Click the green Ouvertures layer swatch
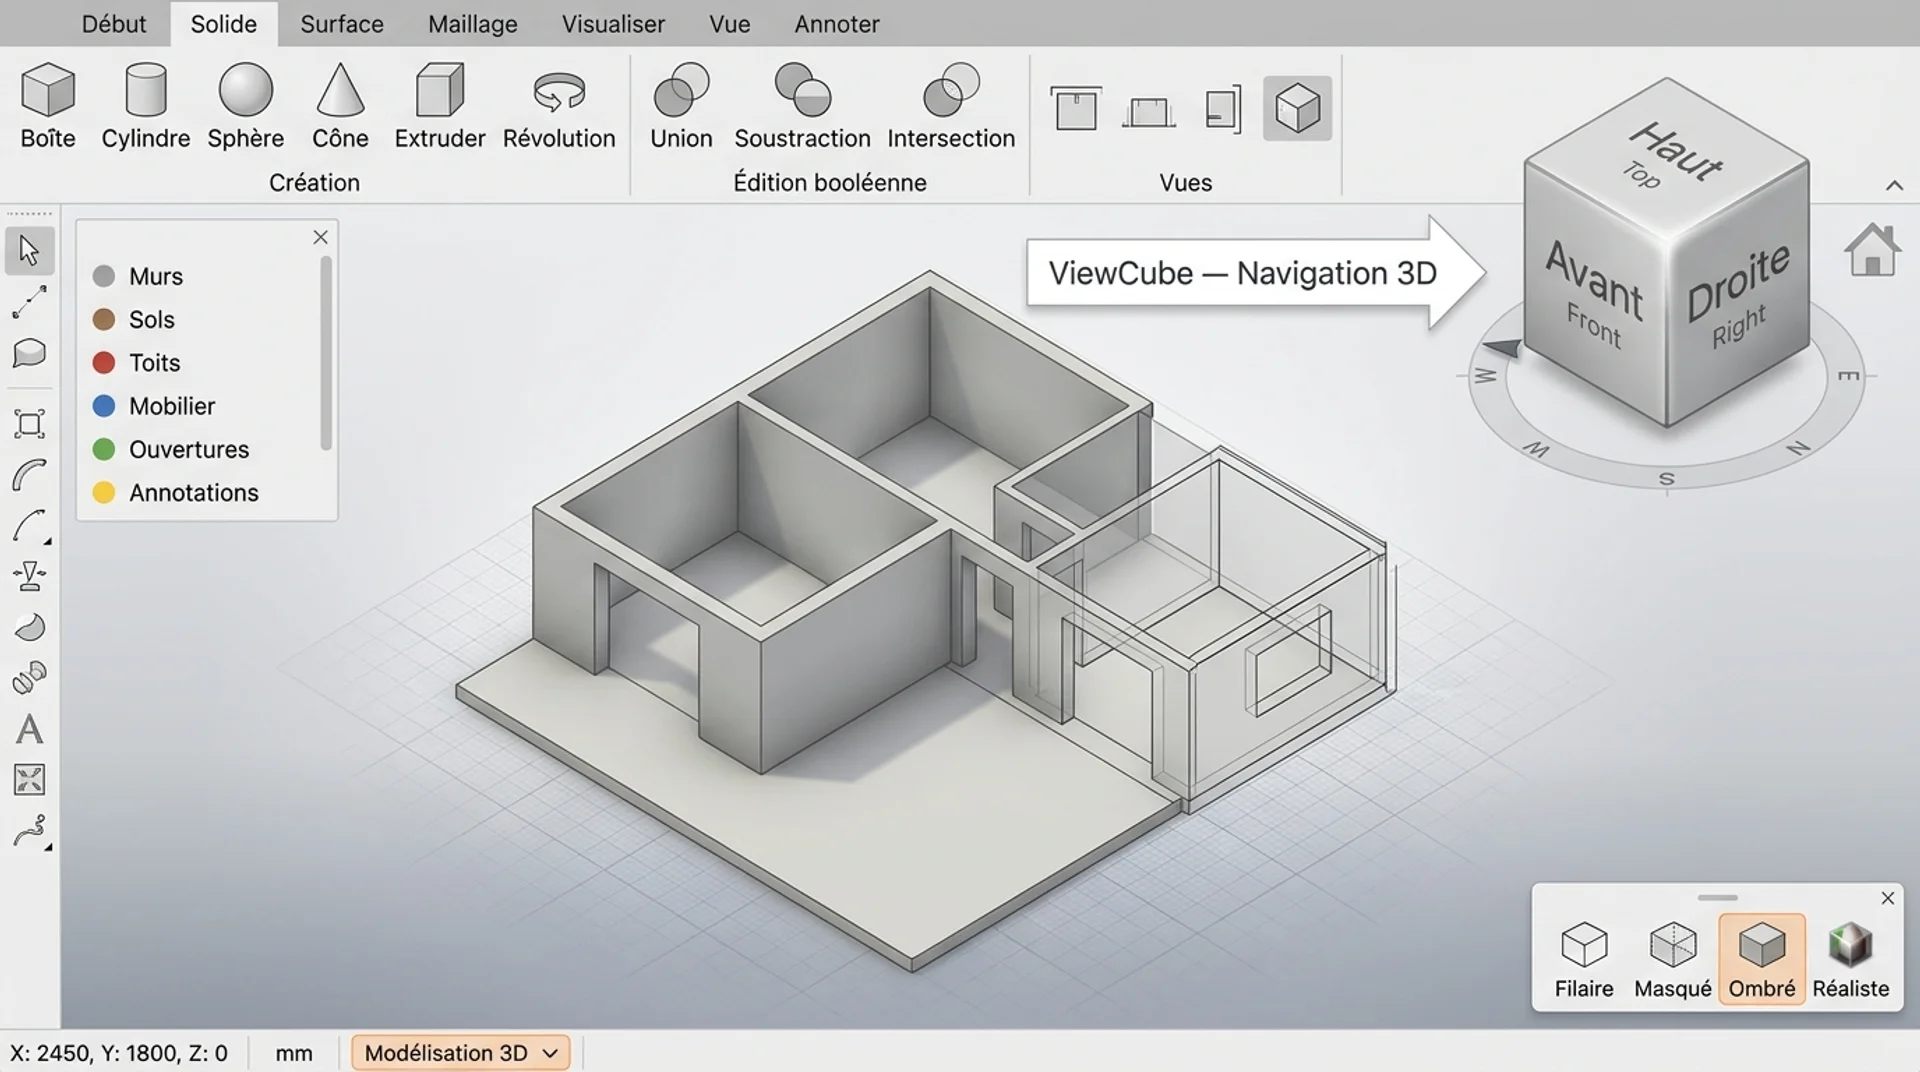 (x=104, y=449)
